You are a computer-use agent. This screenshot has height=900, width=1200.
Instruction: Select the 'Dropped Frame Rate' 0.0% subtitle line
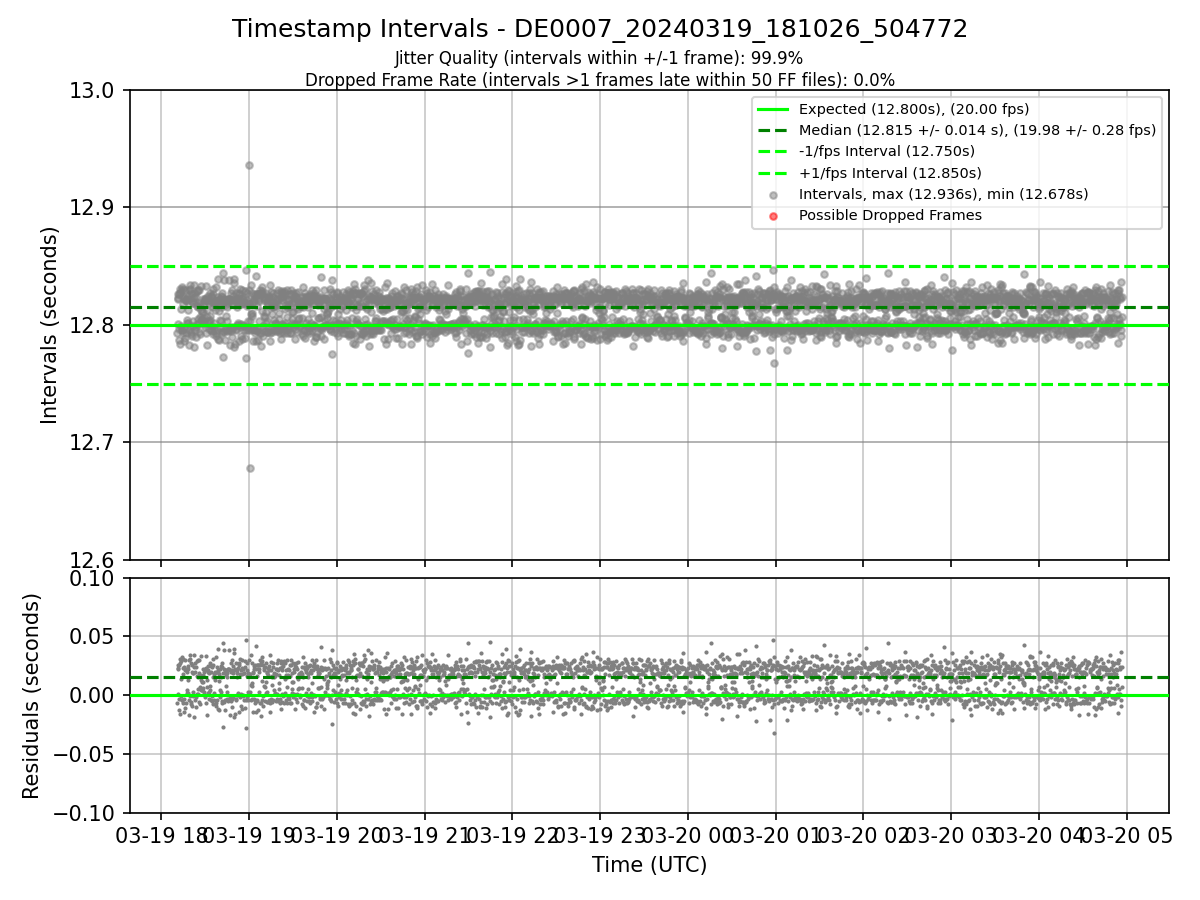pyautogui.click(x=600, y=80)
